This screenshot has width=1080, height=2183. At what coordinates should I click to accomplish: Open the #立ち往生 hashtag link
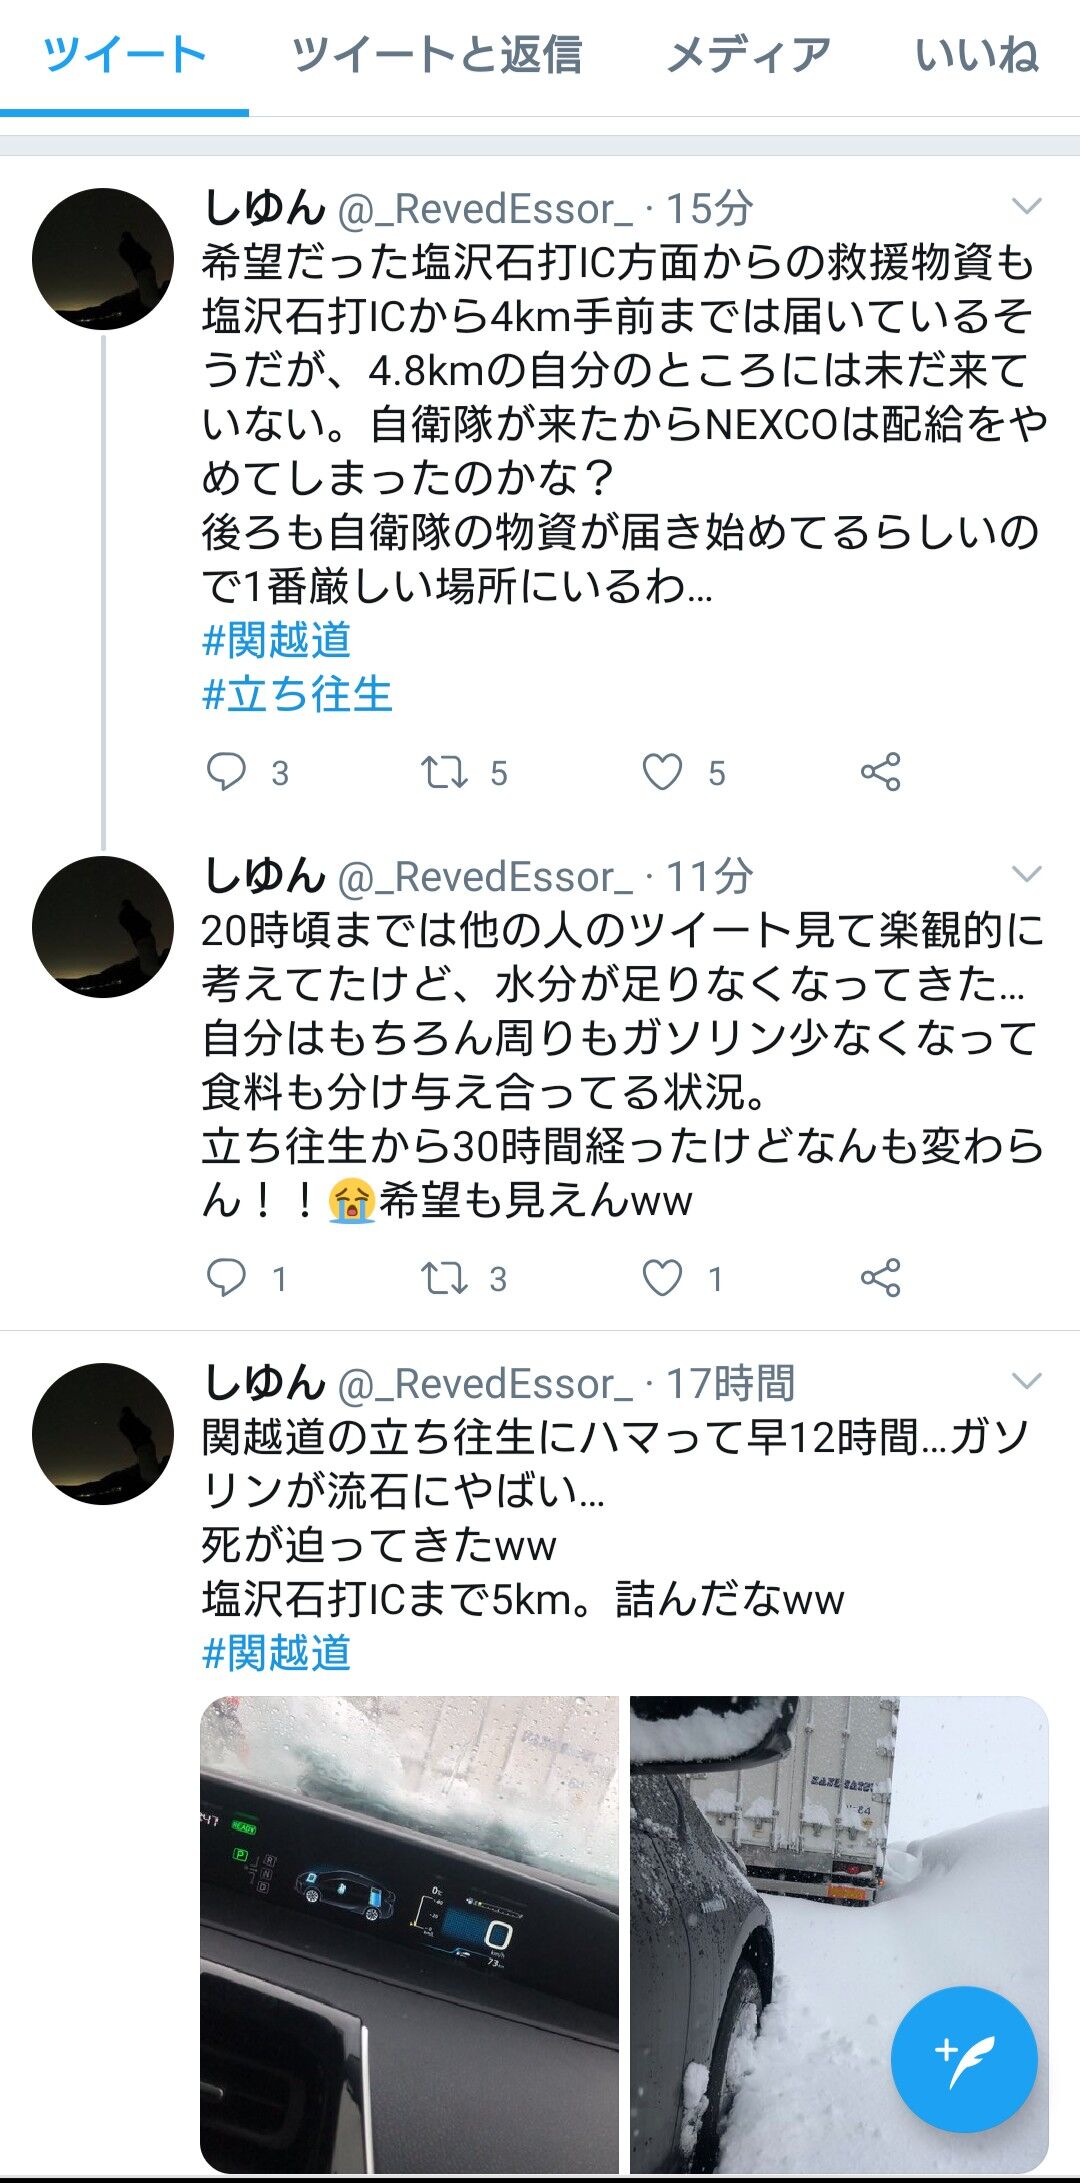coord(297,694)
